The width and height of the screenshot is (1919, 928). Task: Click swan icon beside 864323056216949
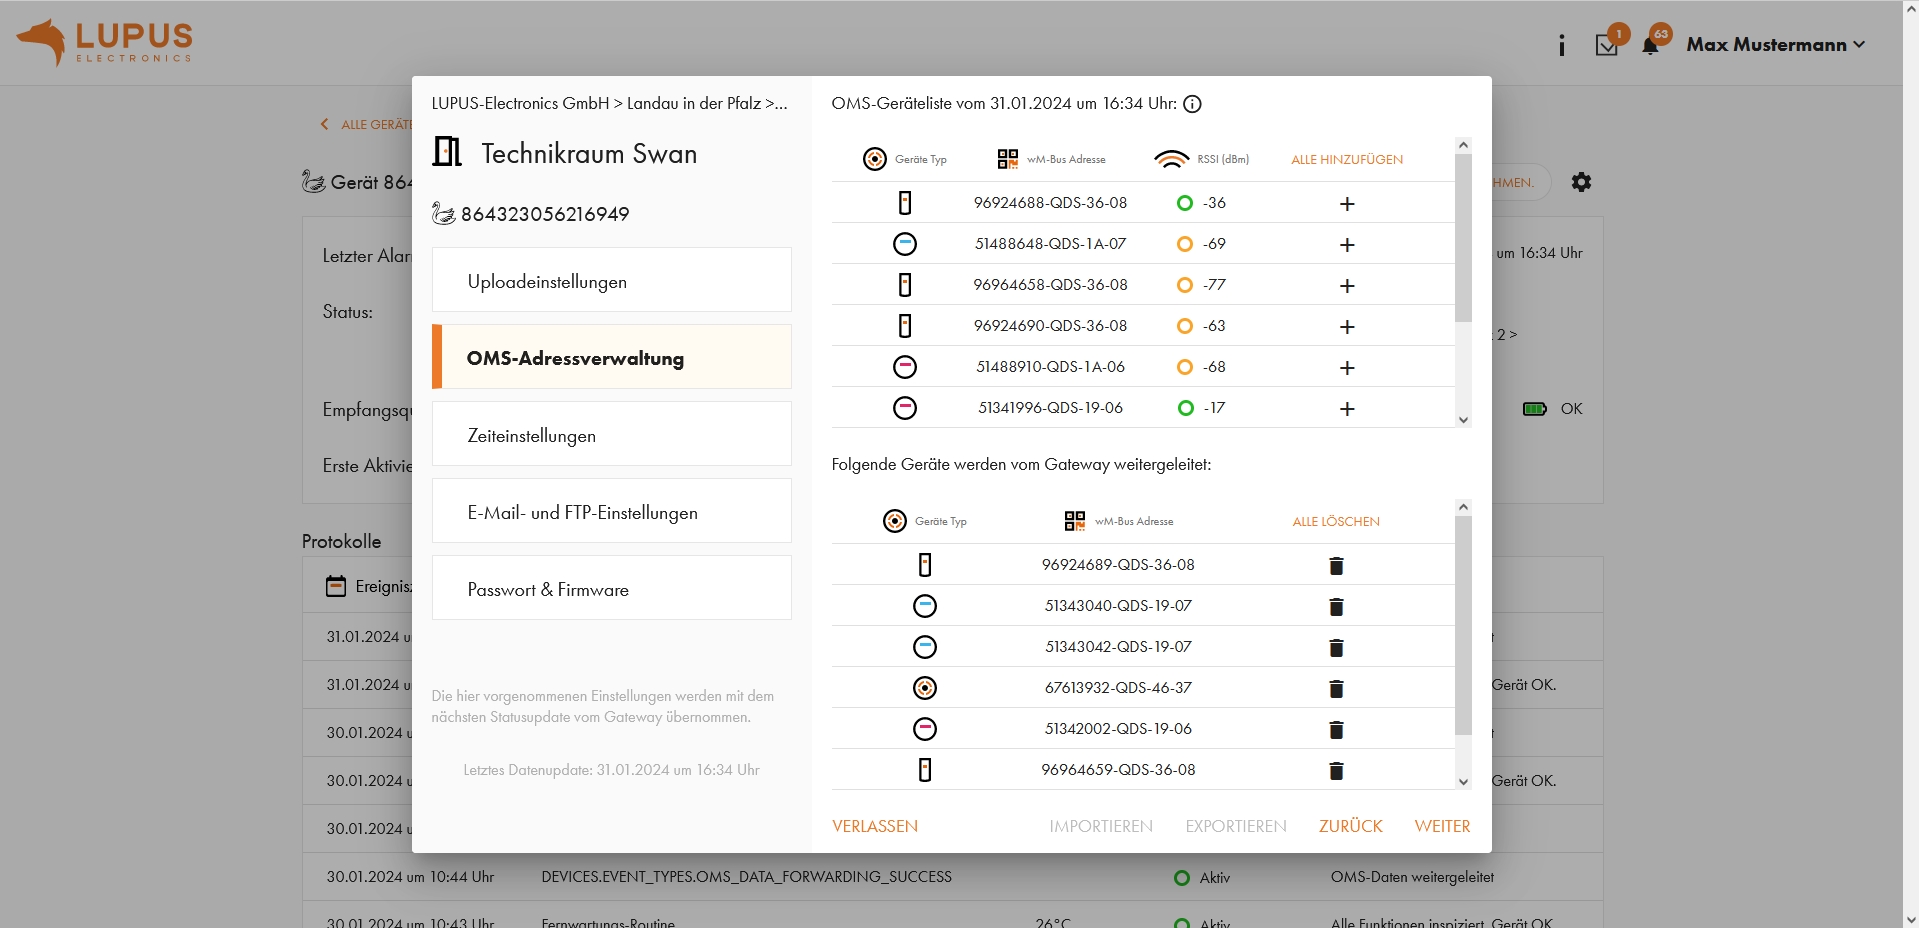pos(443,213)
